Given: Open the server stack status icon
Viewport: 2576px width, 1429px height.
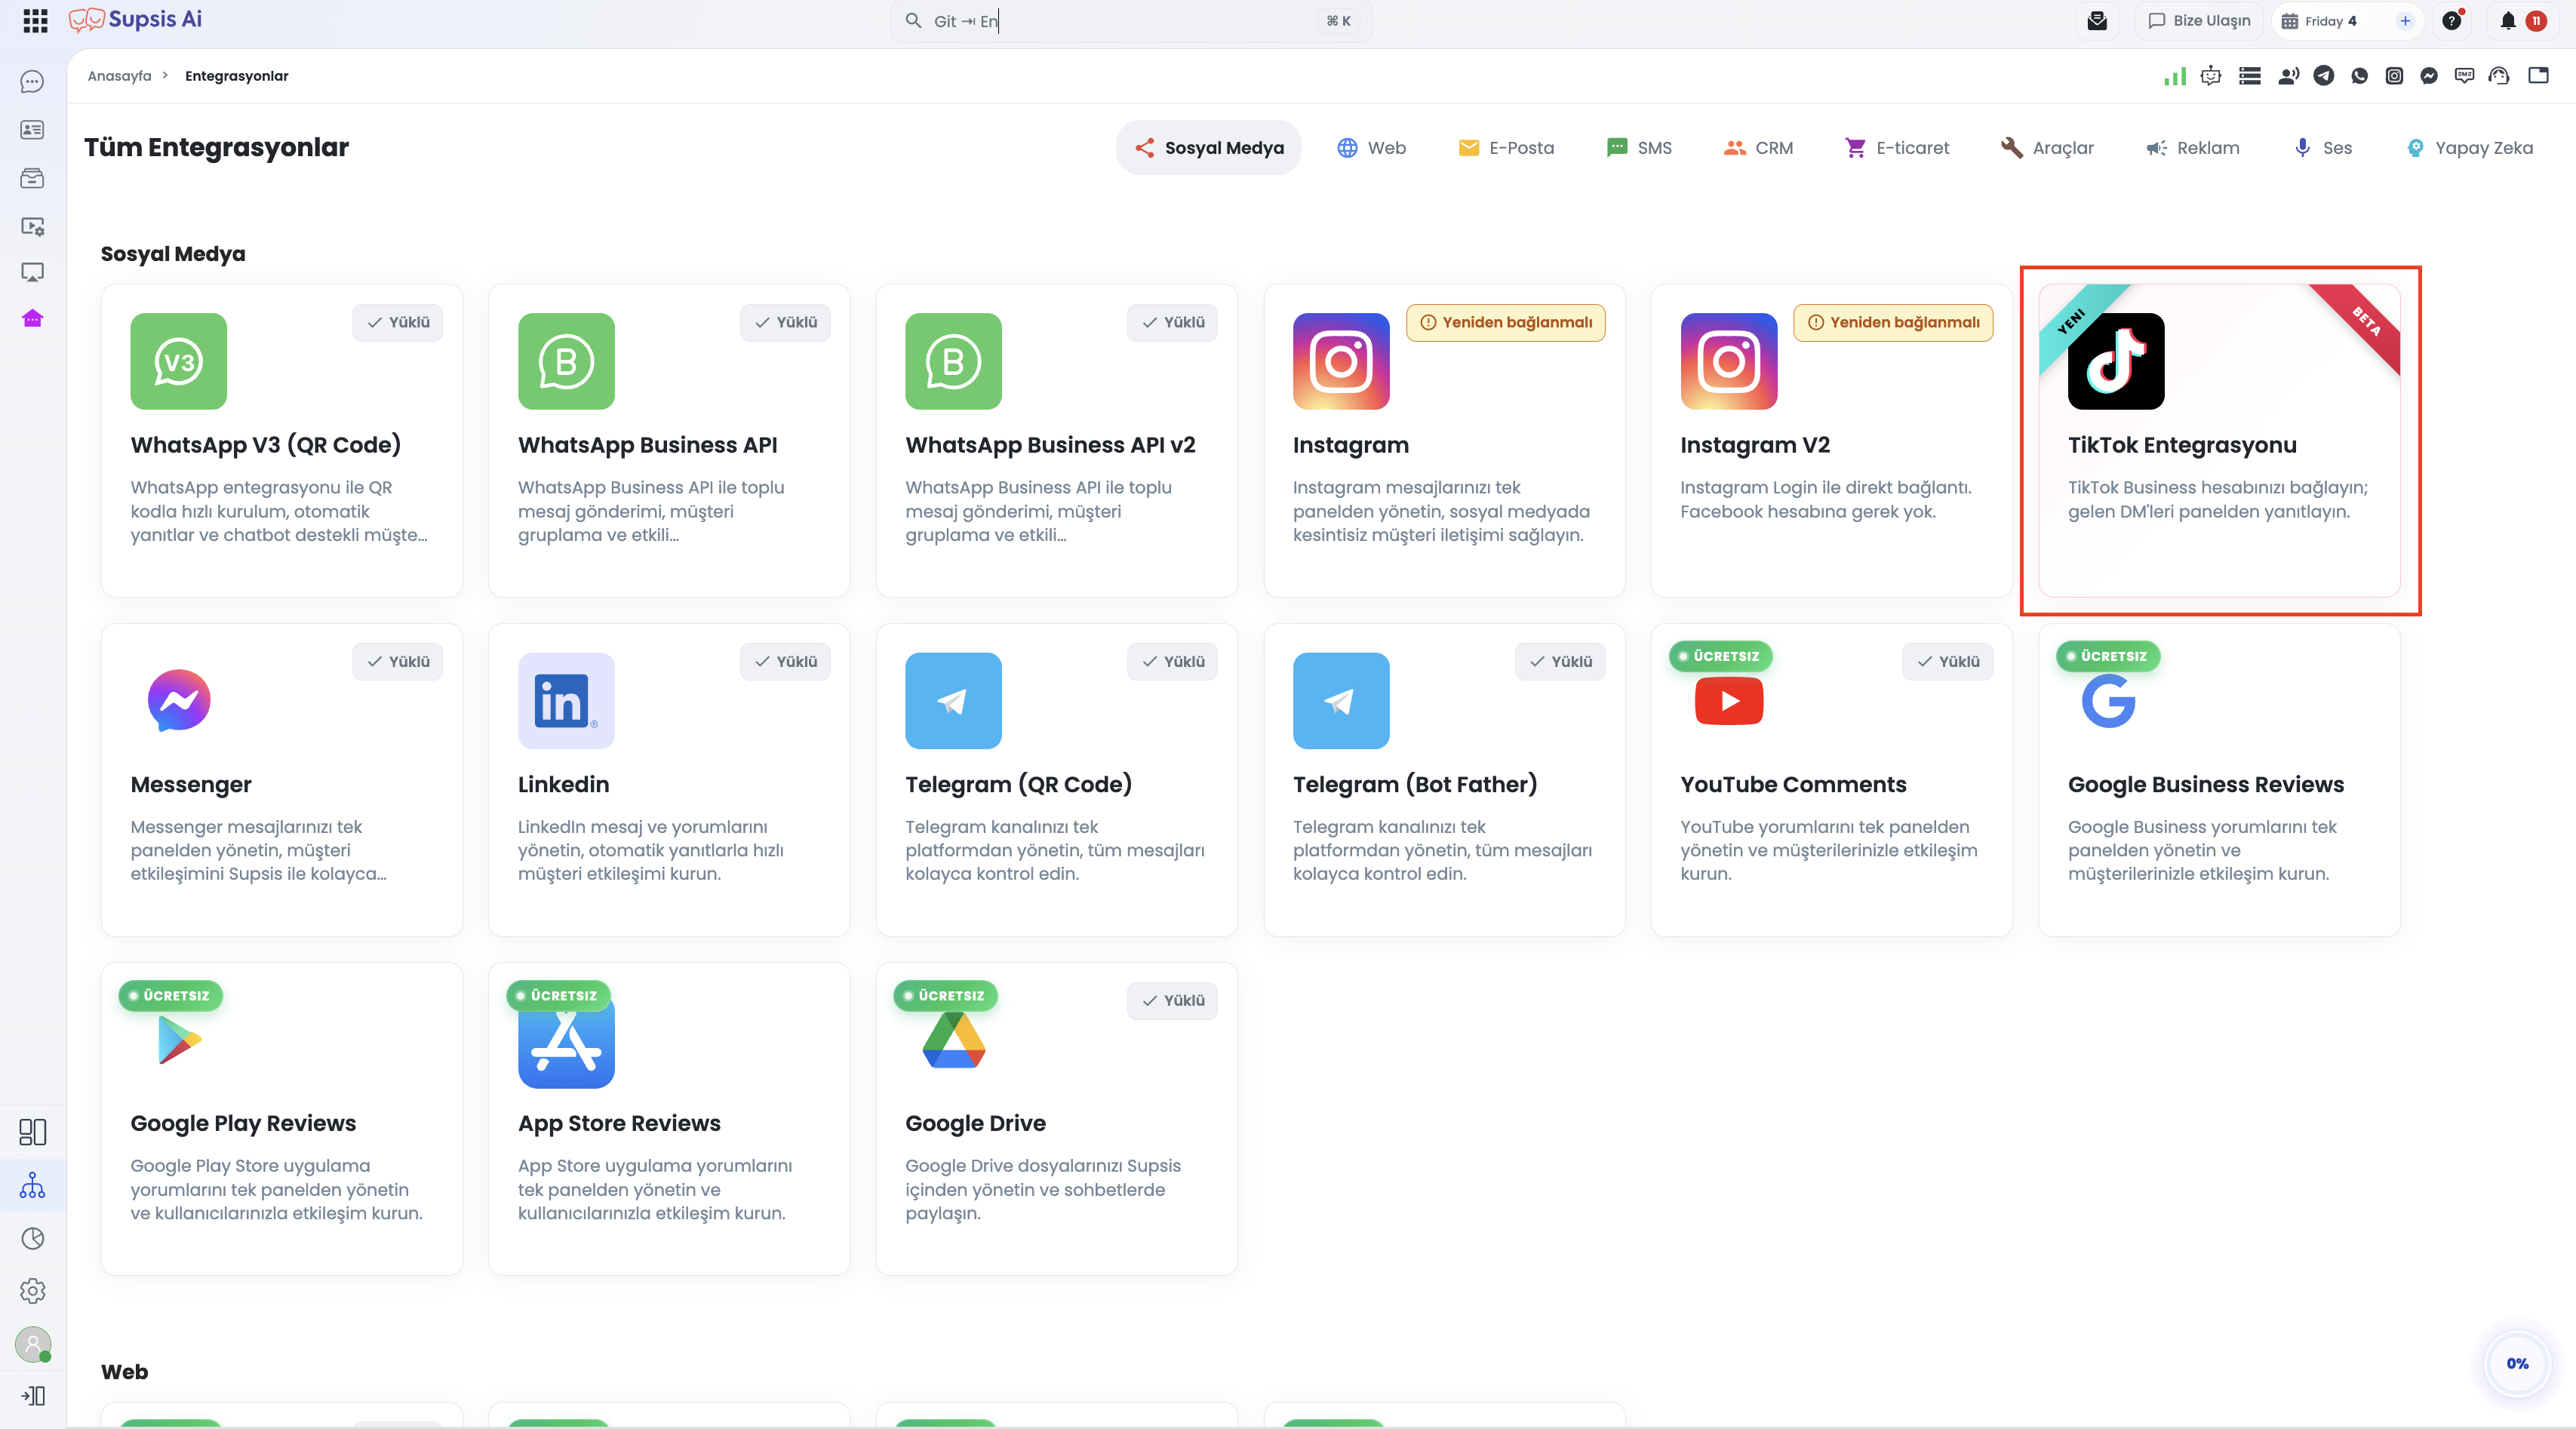Looking at the screenshot, I should [x=2250, y=76].
